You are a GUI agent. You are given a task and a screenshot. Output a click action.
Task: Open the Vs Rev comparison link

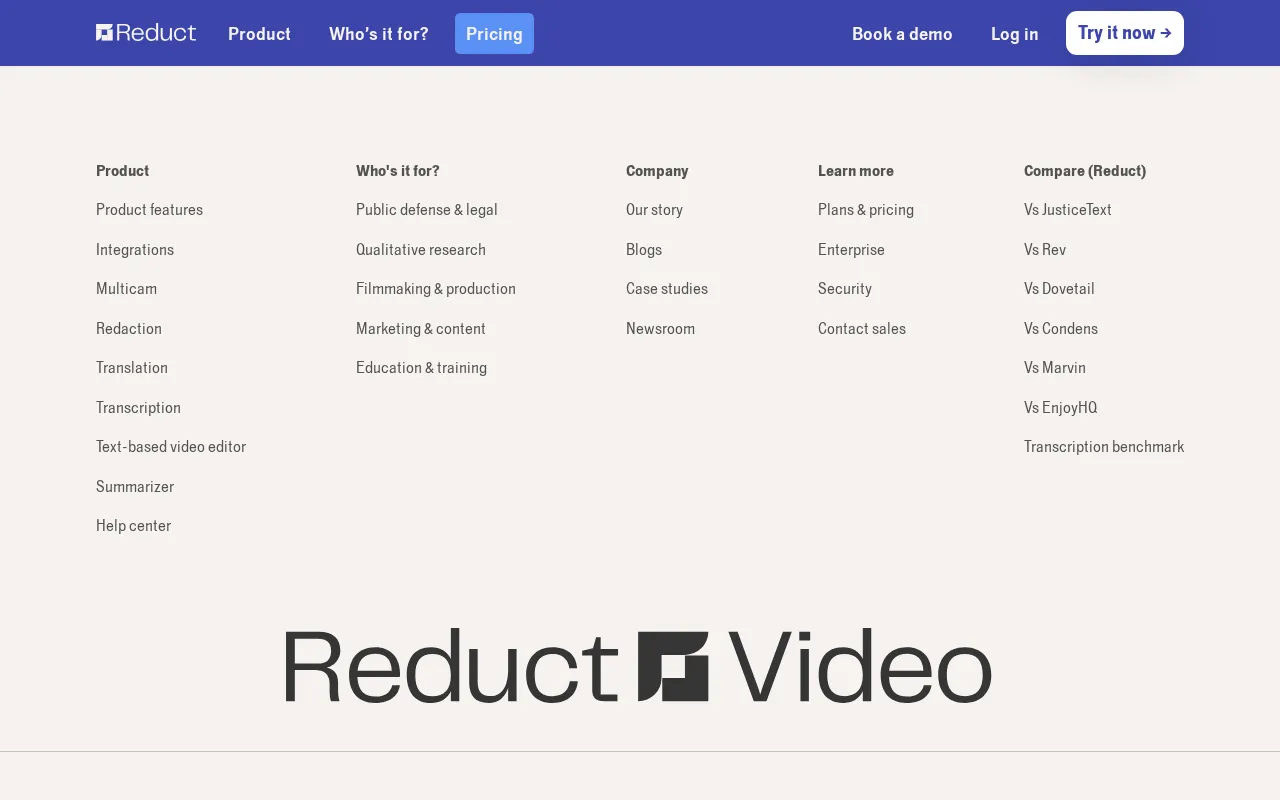click(1045, 250)
